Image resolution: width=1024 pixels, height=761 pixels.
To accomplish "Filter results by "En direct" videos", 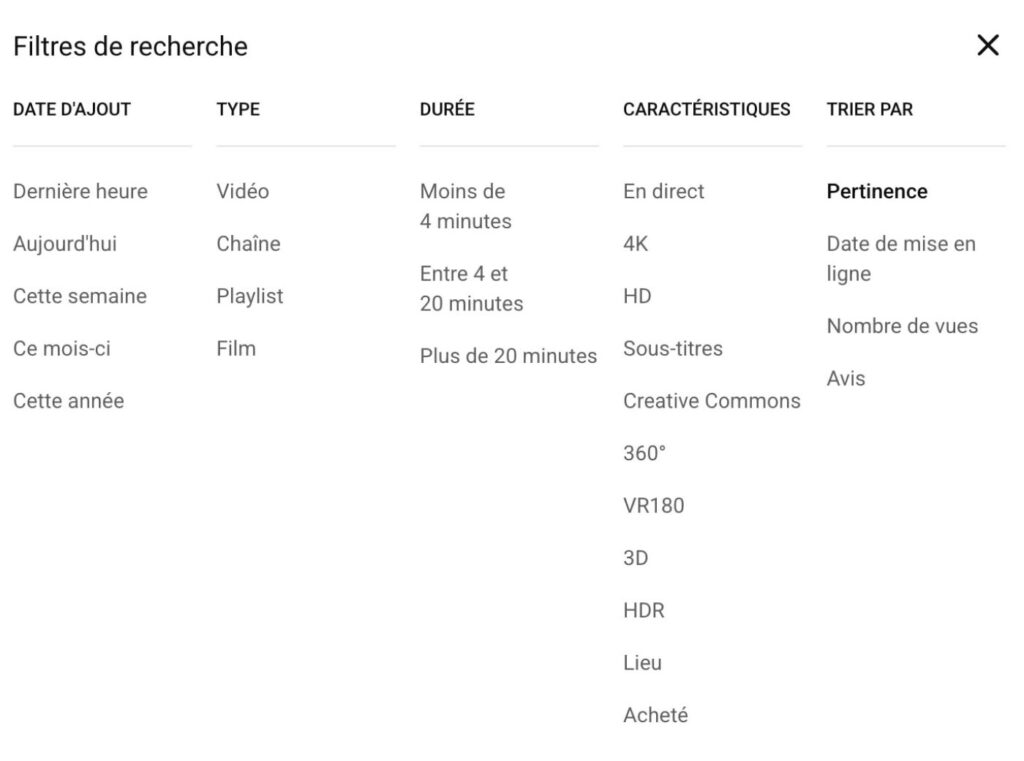I will pyautogui.click(x=663, y=191).
